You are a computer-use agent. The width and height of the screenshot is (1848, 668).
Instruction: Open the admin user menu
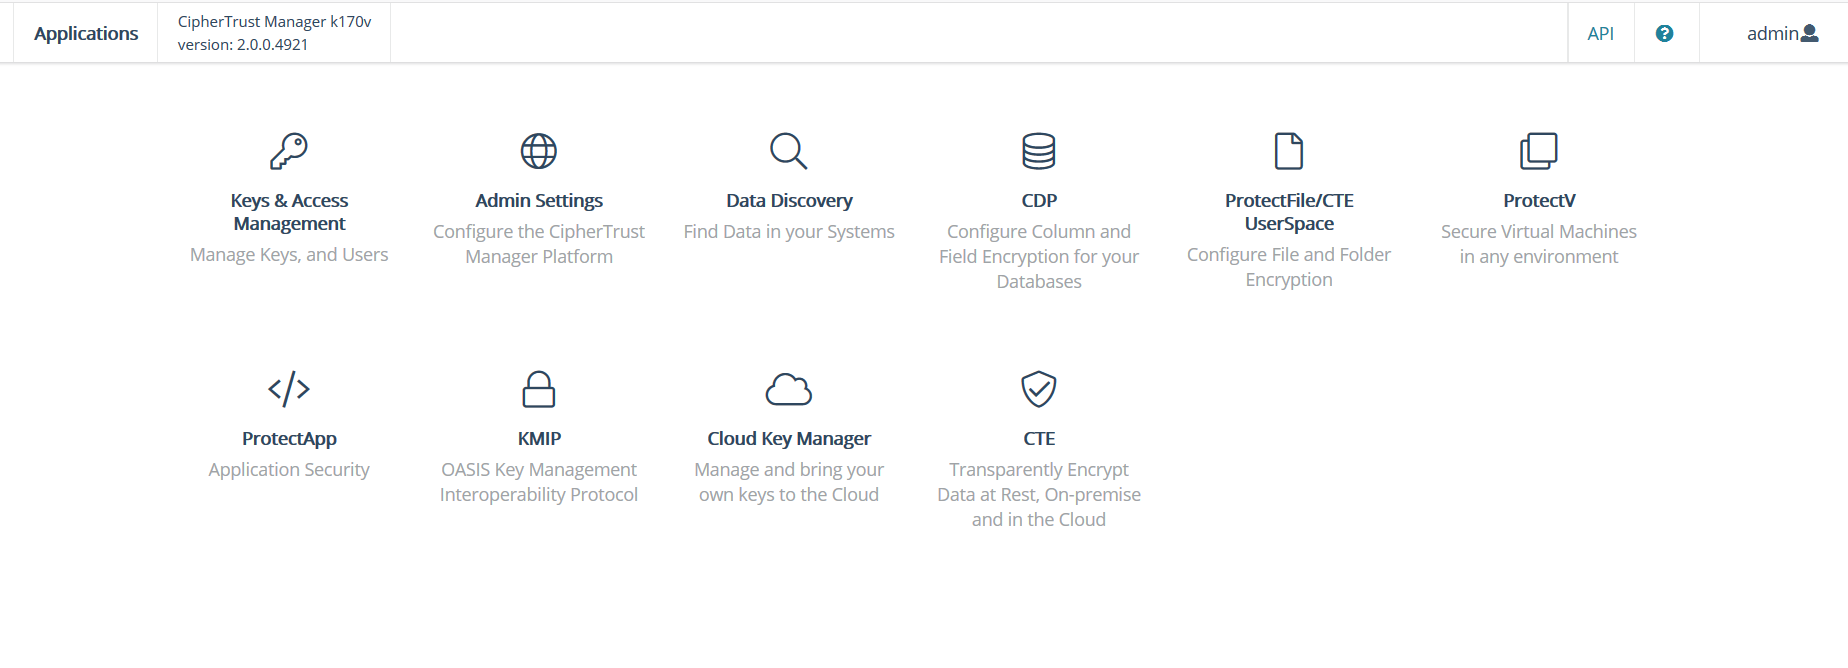[x=1782, y=33]
